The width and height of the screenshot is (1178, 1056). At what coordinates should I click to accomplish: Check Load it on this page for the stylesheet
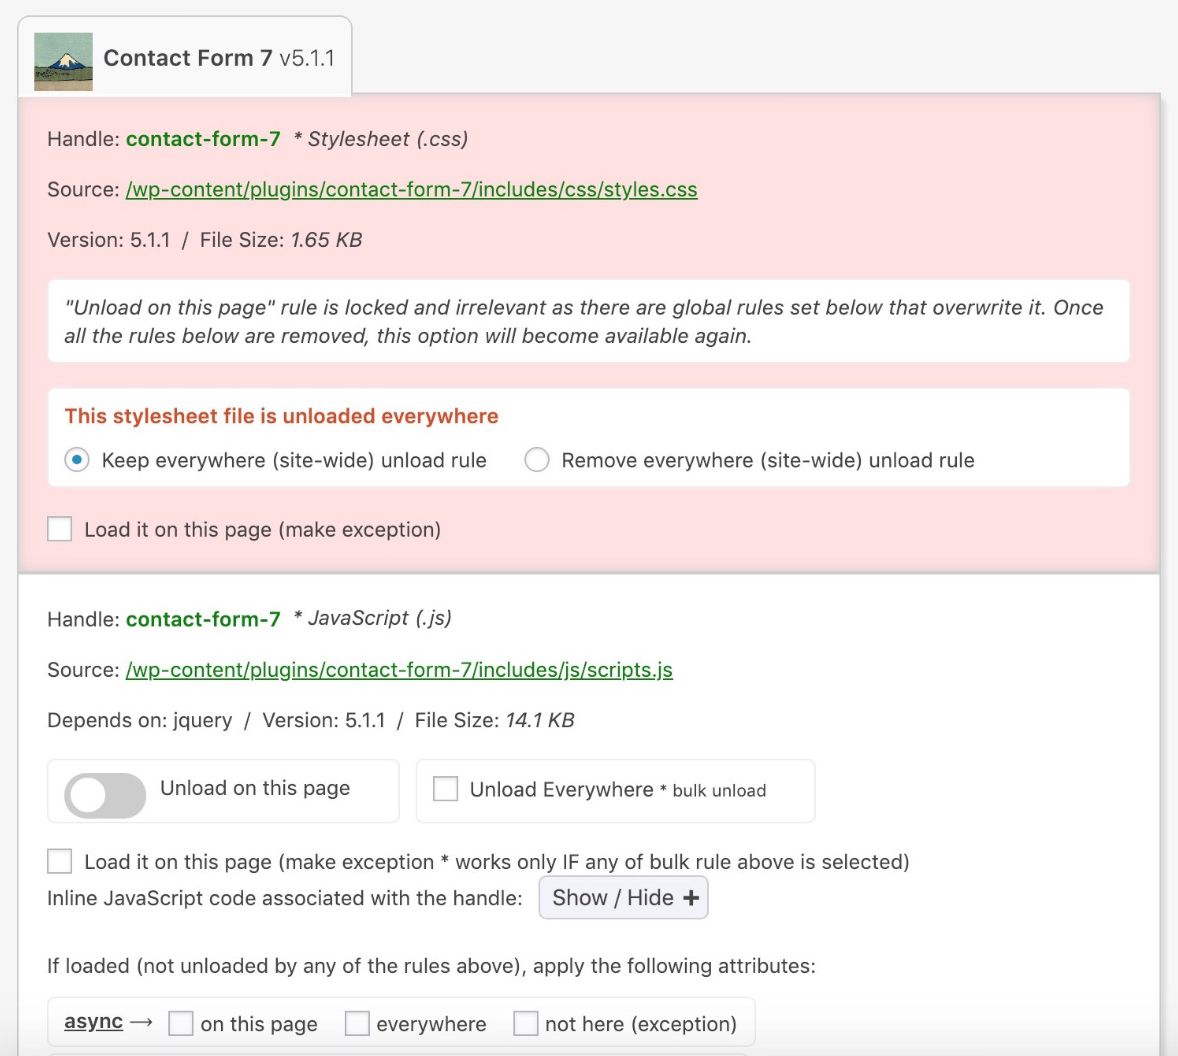click(60, 528)
